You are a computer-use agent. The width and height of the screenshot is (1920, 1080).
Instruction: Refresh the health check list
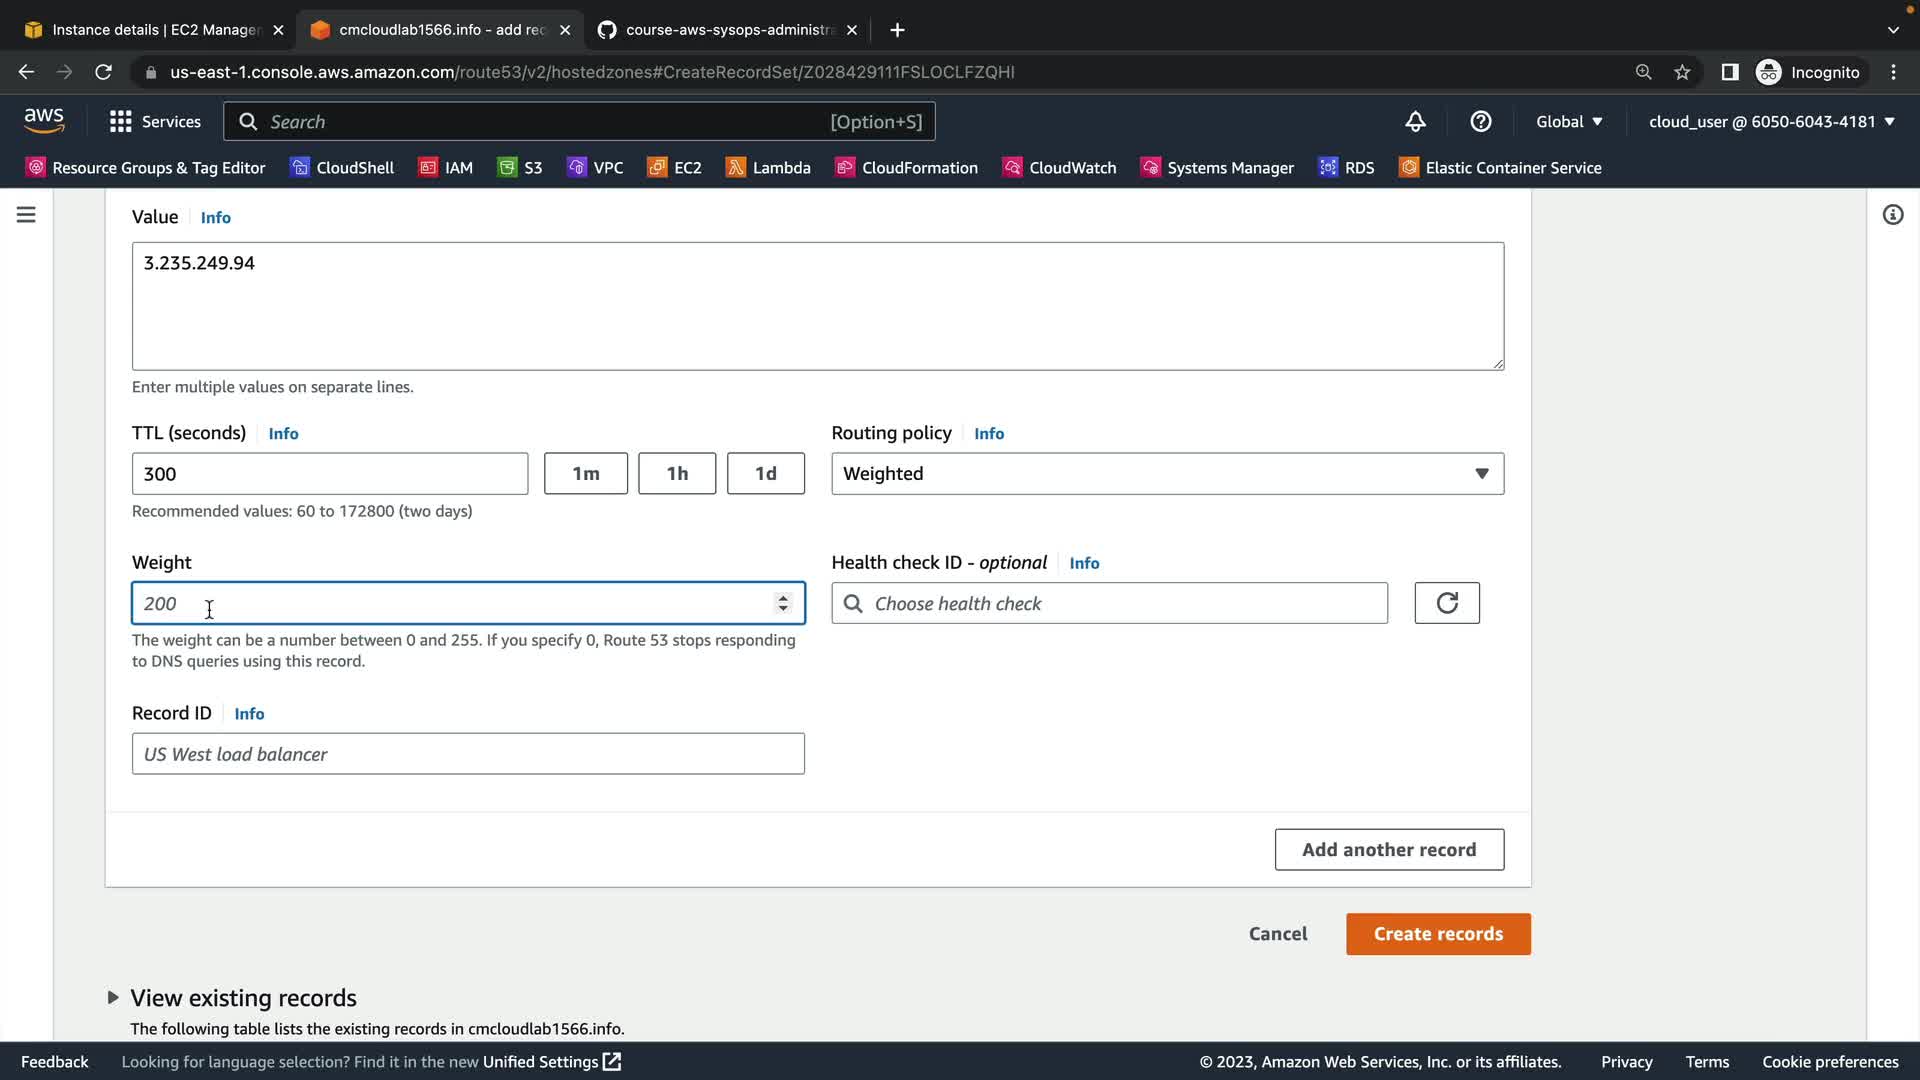coord(1446,603)
